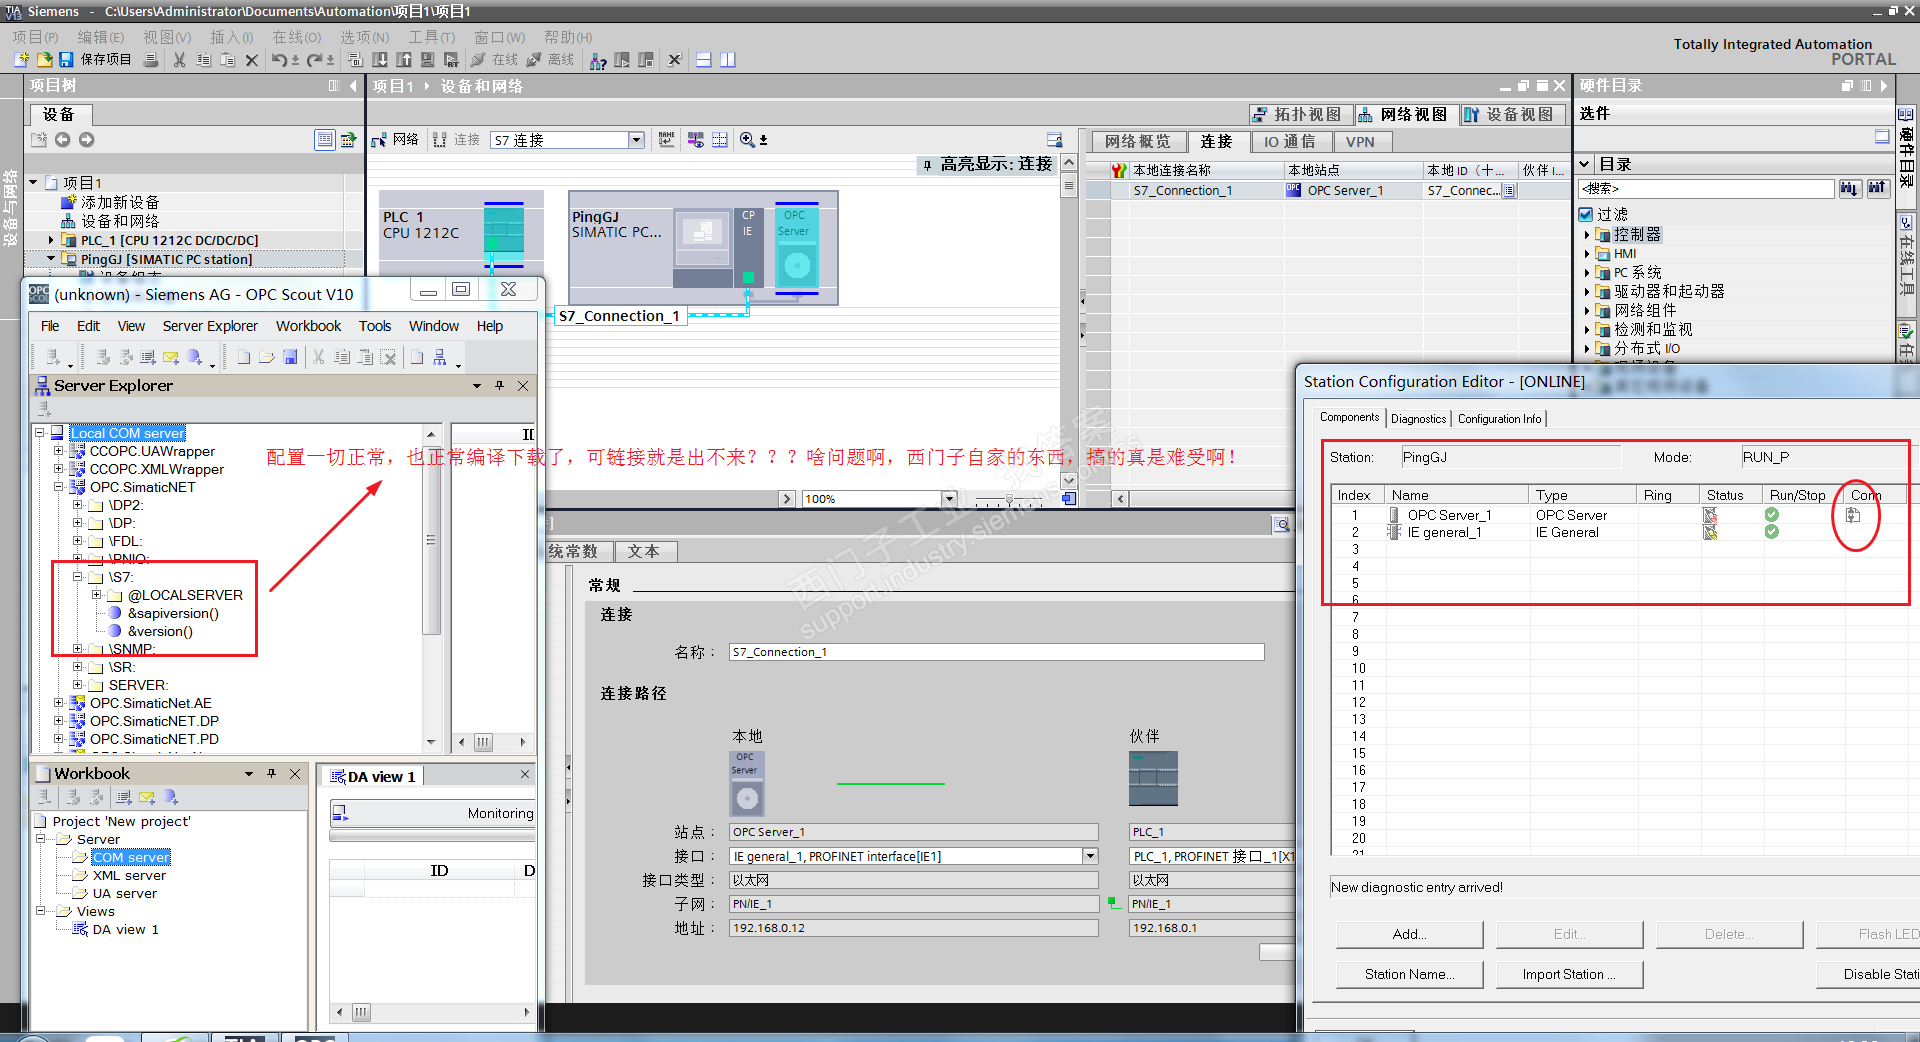
Task: Click the Monitoring button in DA view
Action: [x=433, y=813]
